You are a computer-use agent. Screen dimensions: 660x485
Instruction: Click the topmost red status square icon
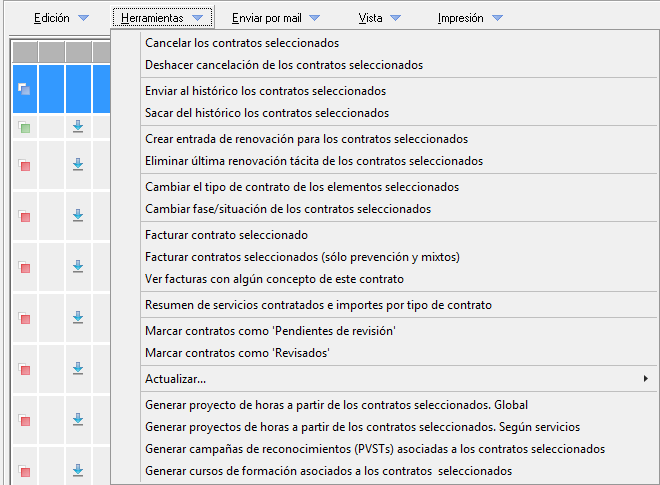24,165
